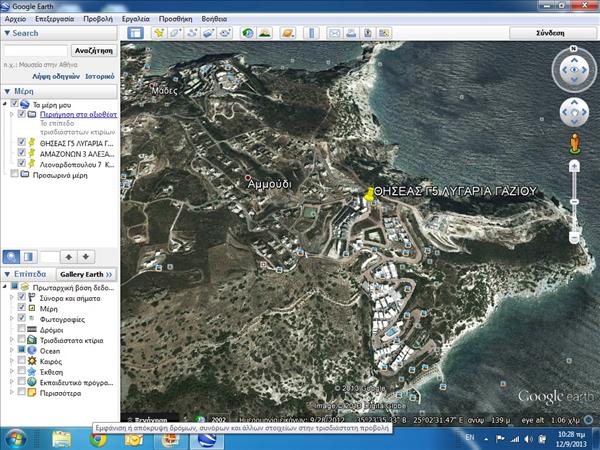Collapse Πρωταρχική βάση δεδομένων node
Image resolution: width=600 pixels, height=450 pixels.
tap(5, 287)
